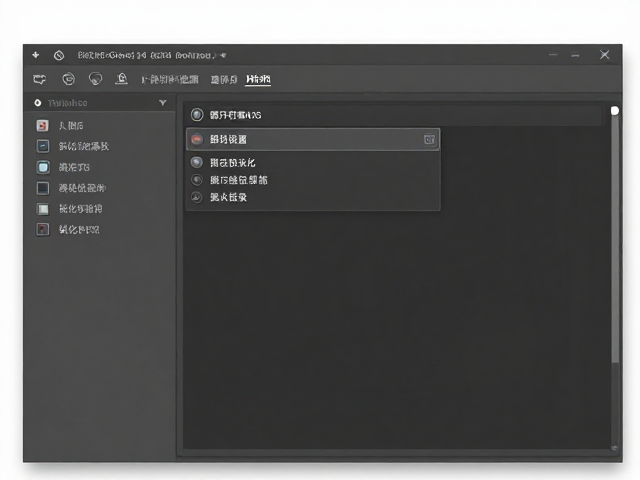Viewport: 640px width, 480px height.
Task: Switch to the middle tab in the toolbar
Action: pyautogui.click(x=224, y=79)
